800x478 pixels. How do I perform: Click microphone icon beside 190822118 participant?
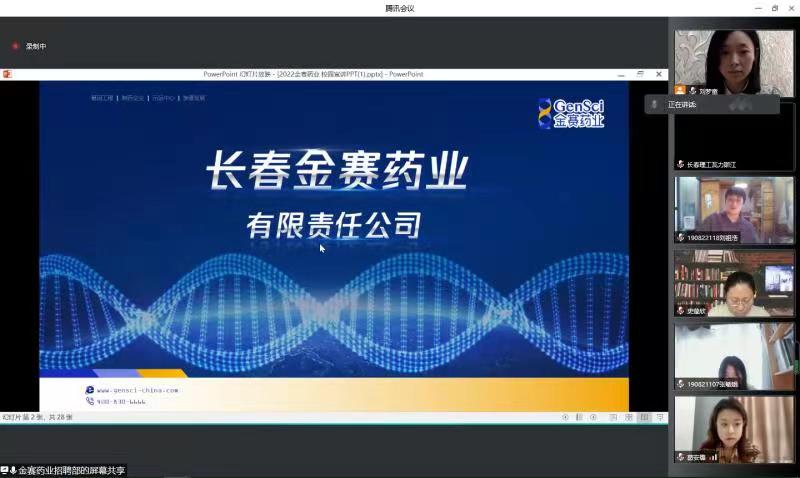[x=680, y=238]
